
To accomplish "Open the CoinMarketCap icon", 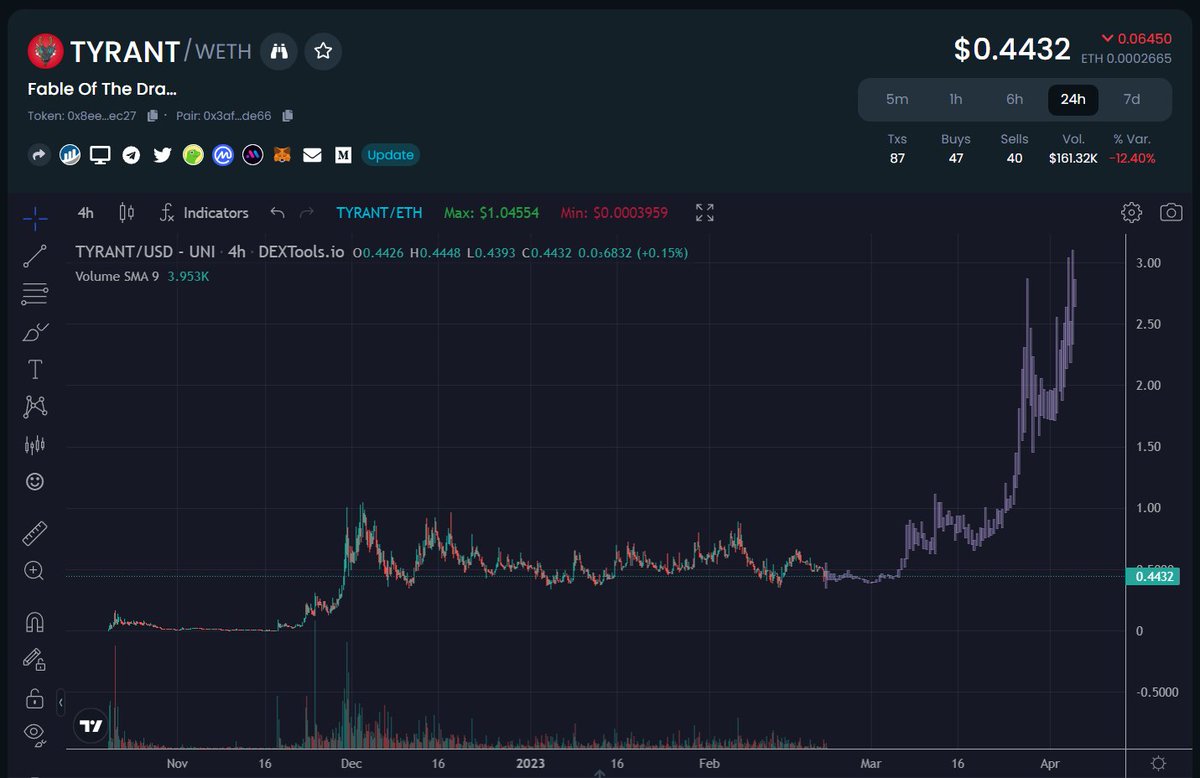I will click(222, 155).
